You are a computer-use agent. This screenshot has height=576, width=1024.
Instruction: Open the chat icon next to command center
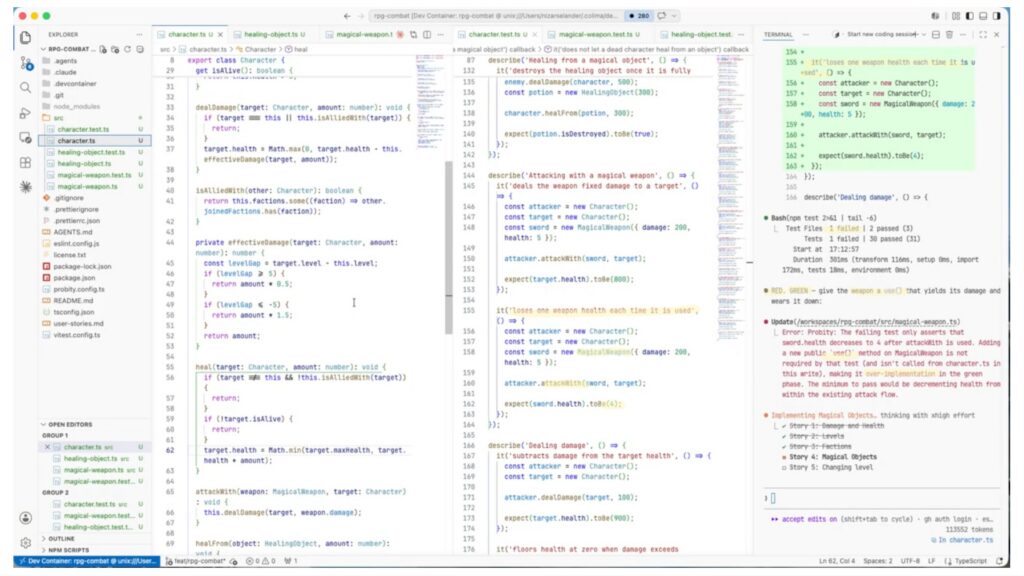pos(662,16)
